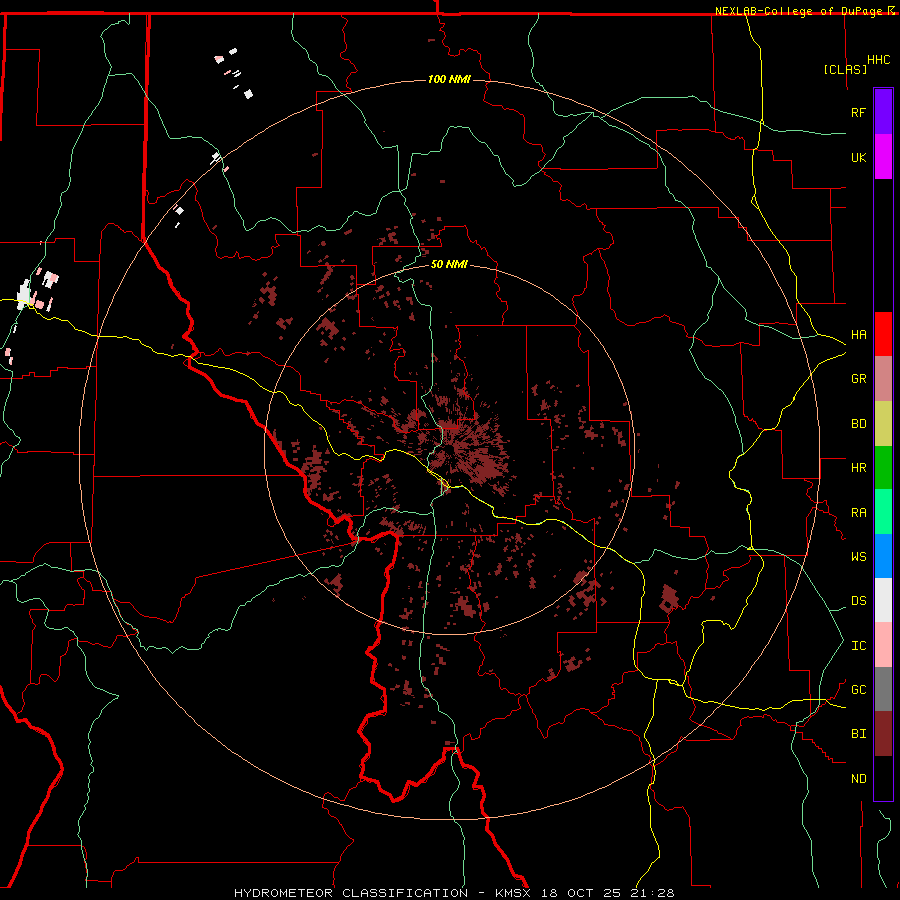This screenshot has height=900, width=900.
Task: Click the ND legend label
Action: point(859,779)
